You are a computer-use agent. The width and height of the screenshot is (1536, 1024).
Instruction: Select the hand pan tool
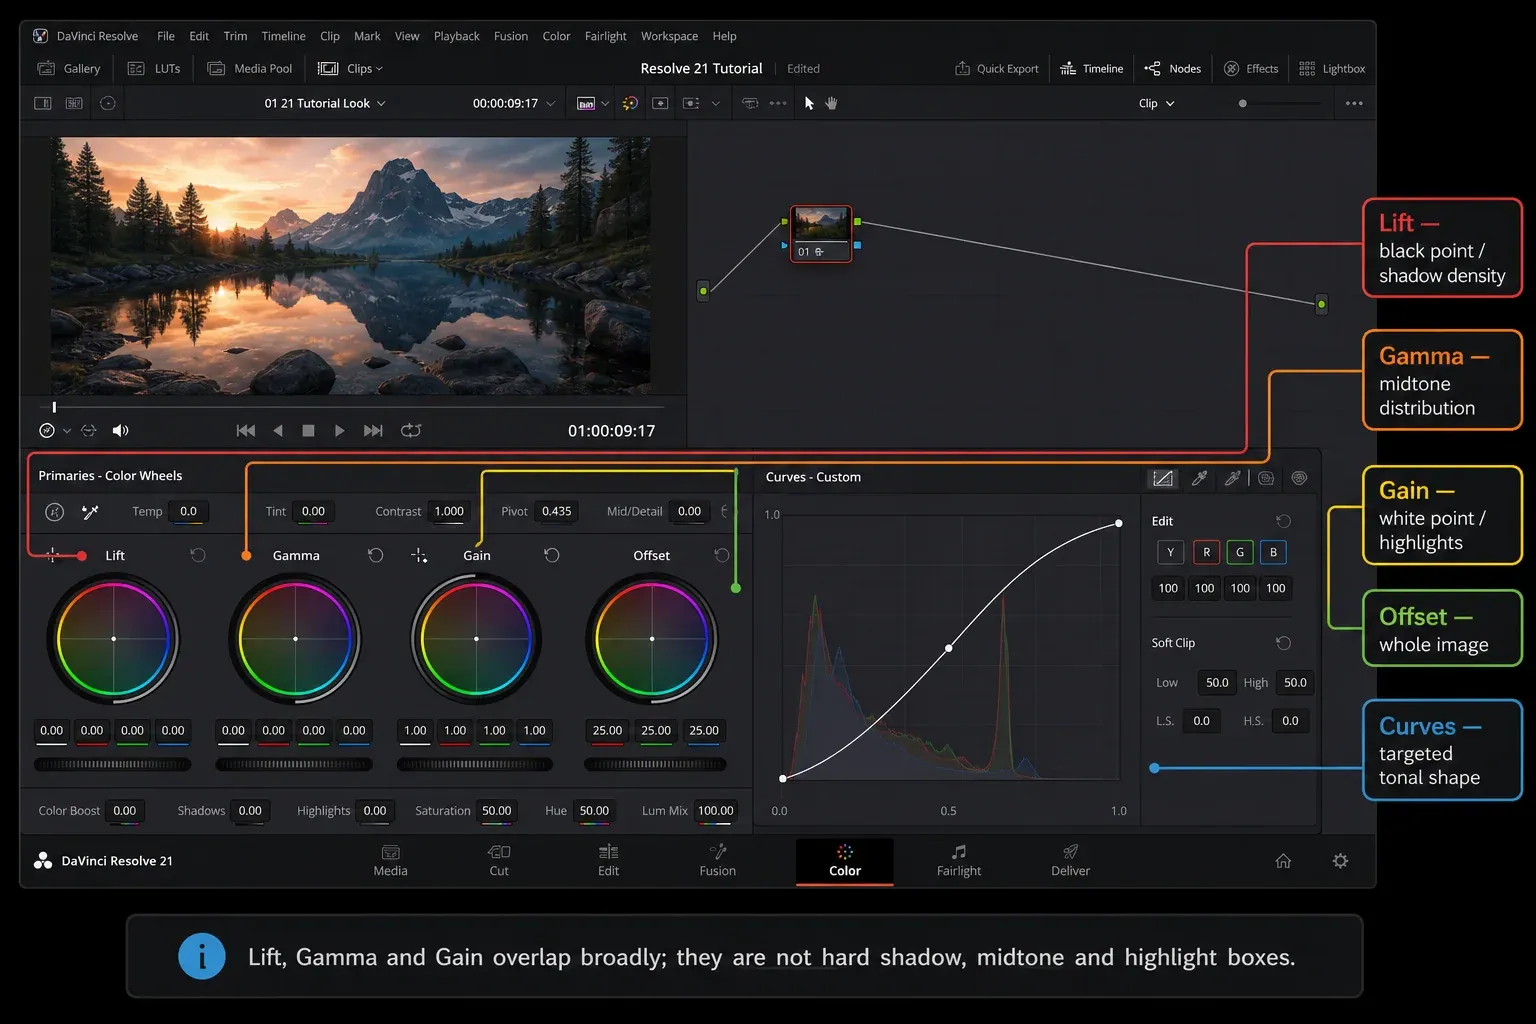pos(831,103)
